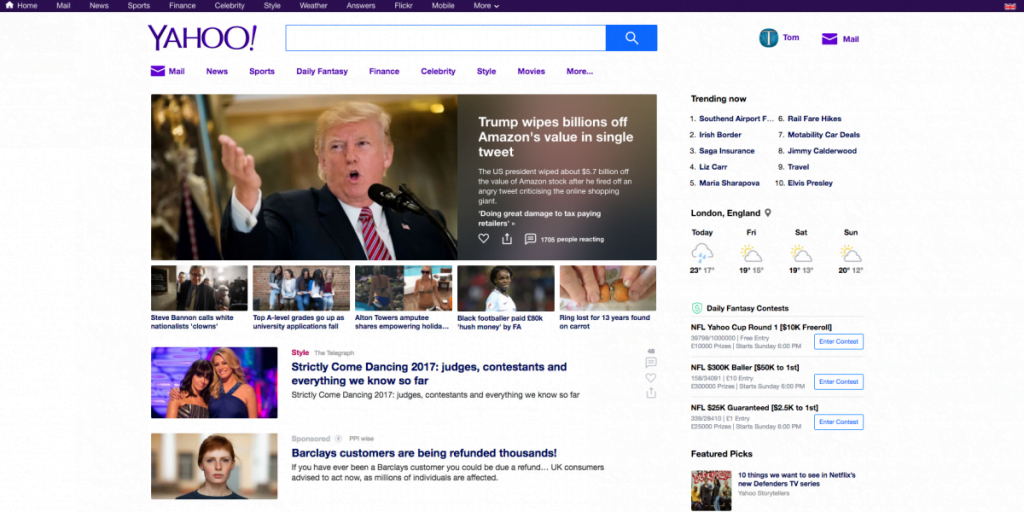Image resolution: width=1024 pixels, height=512 pixels.
Task: Open Steve Bannon story thumbnail
Action: click(x=199, y=288)
